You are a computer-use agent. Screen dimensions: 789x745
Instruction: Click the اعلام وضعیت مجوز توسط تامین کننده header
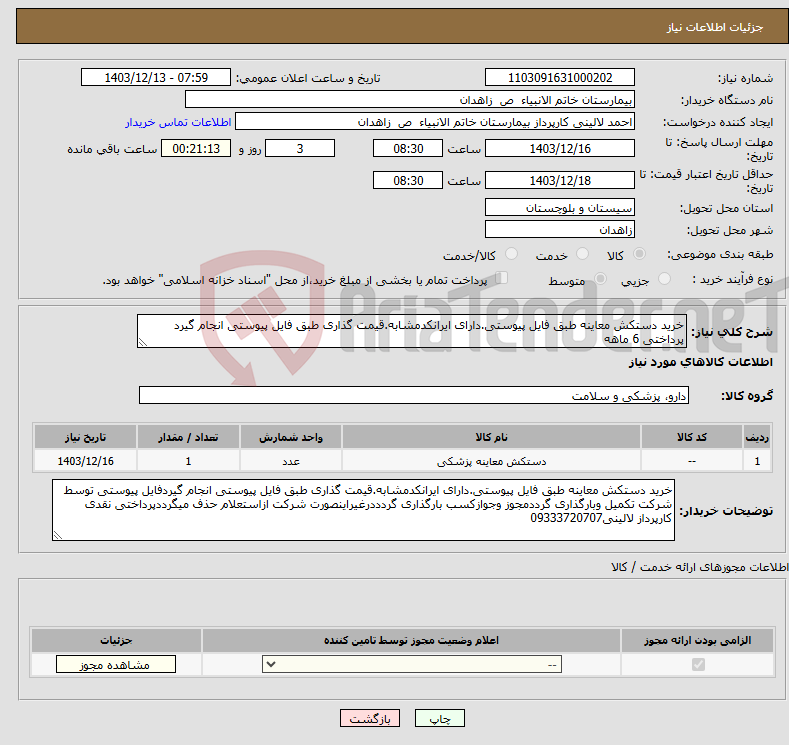[411, 640]
